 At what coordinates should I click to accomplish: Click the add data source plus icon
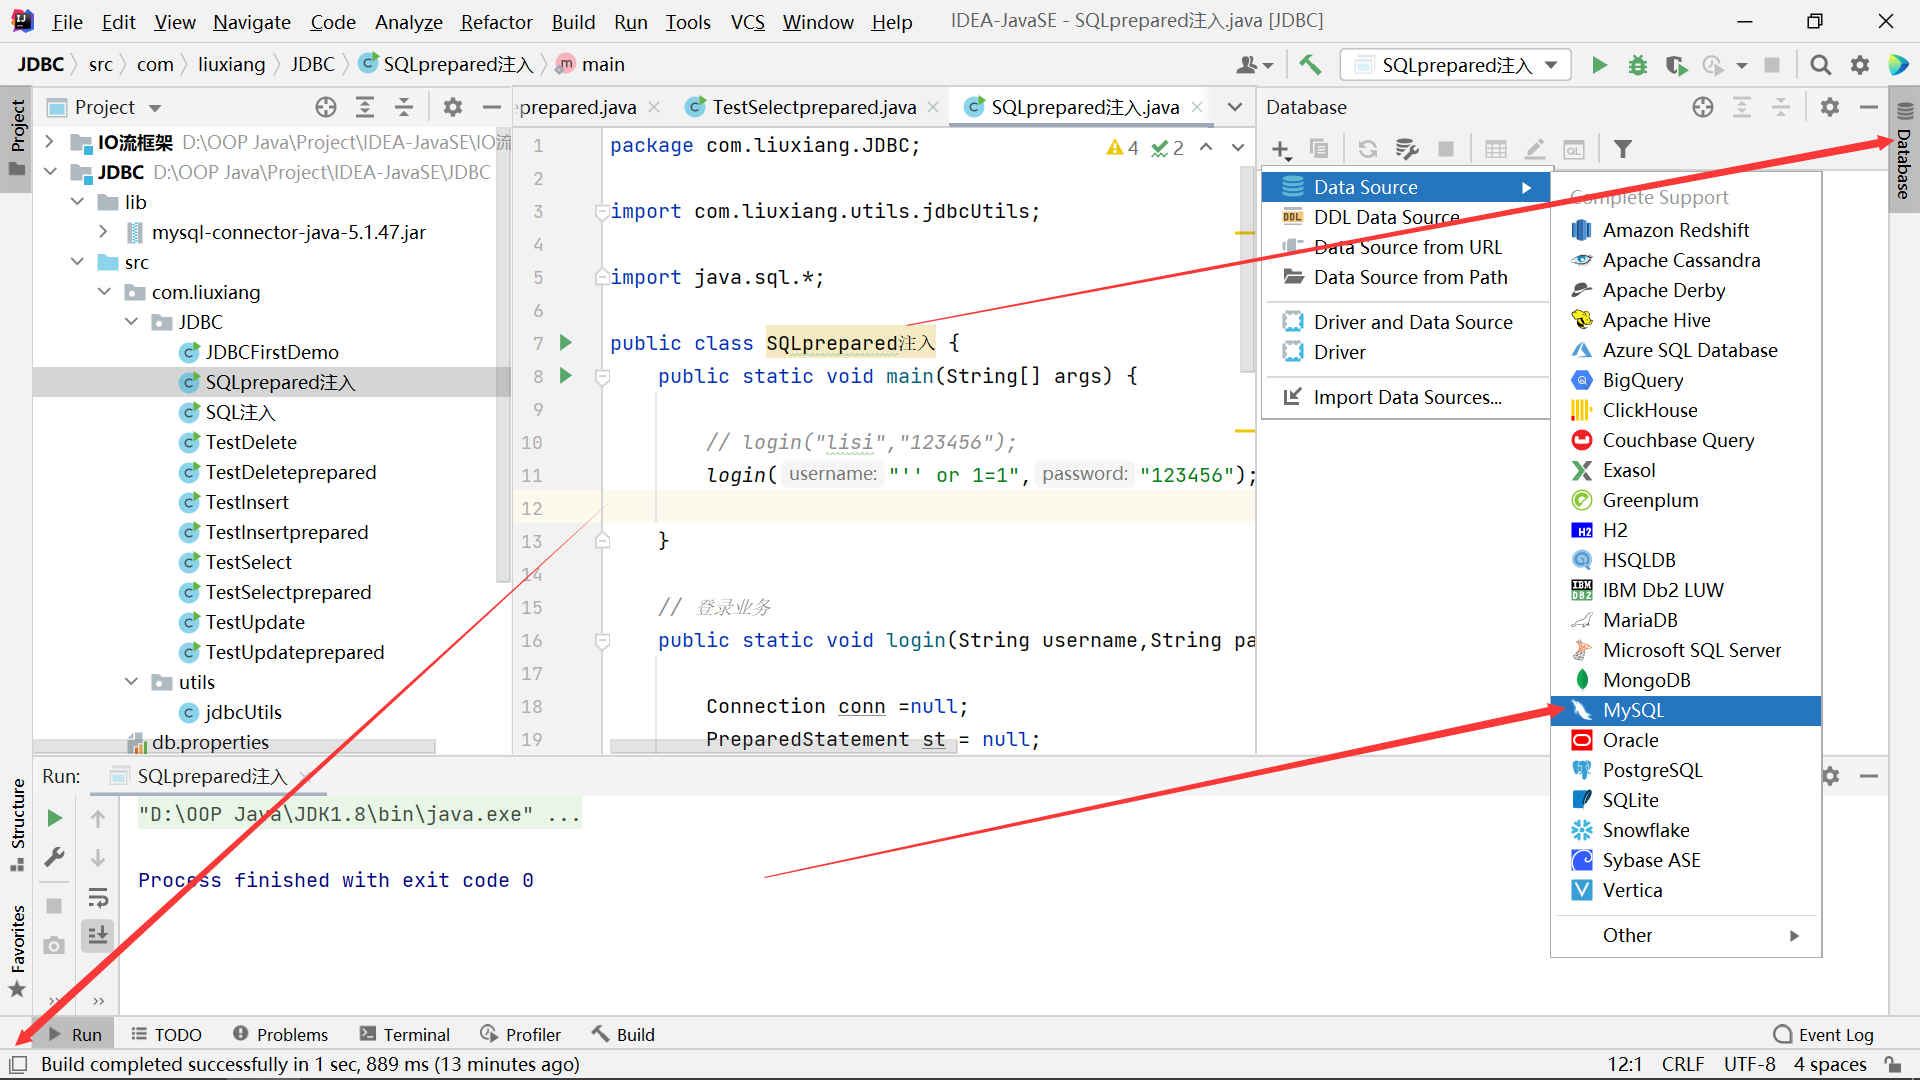click(x=1281, y=149)
